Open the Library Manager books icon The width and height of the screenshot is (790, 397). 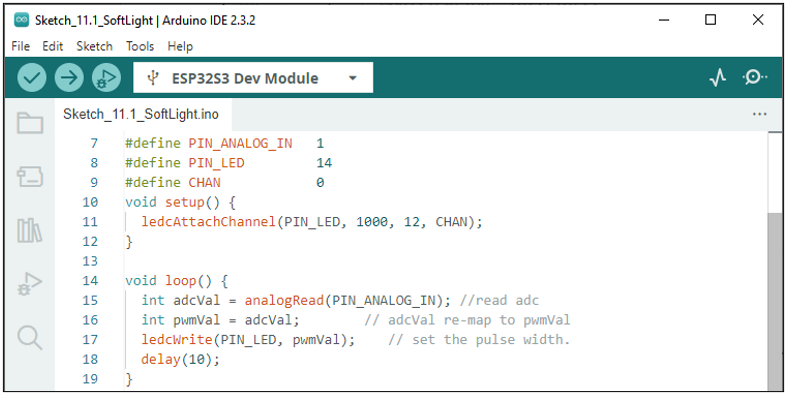coord(30,231)
